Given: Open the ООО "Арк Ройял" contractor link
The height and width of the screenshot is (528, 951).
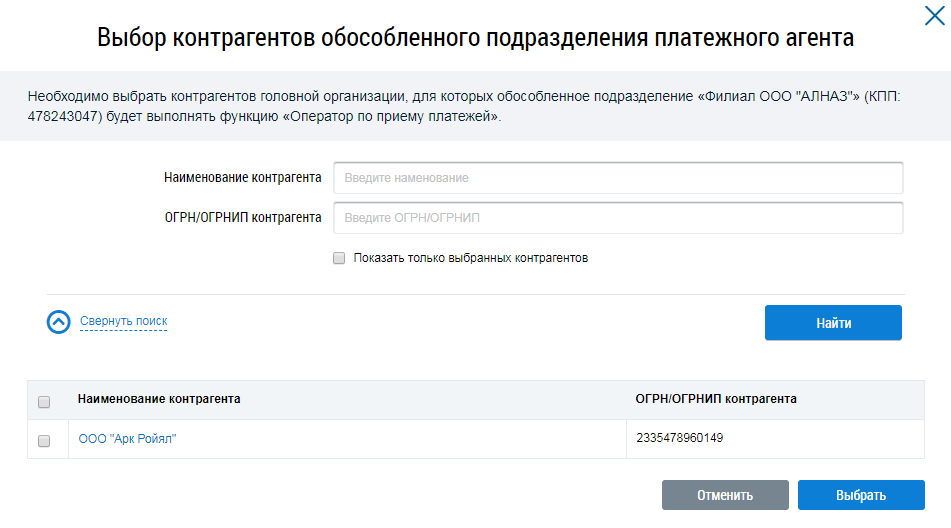Looking at the screenshot, I should click(127, 439).
